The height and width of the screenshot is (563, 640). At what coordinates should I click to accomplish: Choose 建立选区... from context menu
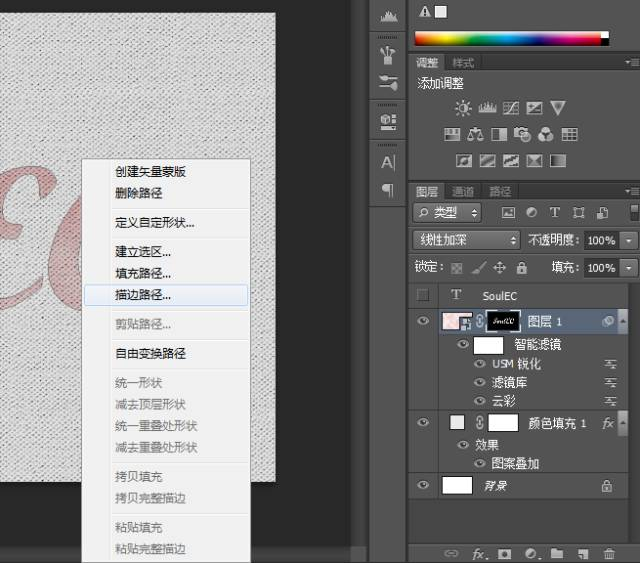[x=143, y=251]
